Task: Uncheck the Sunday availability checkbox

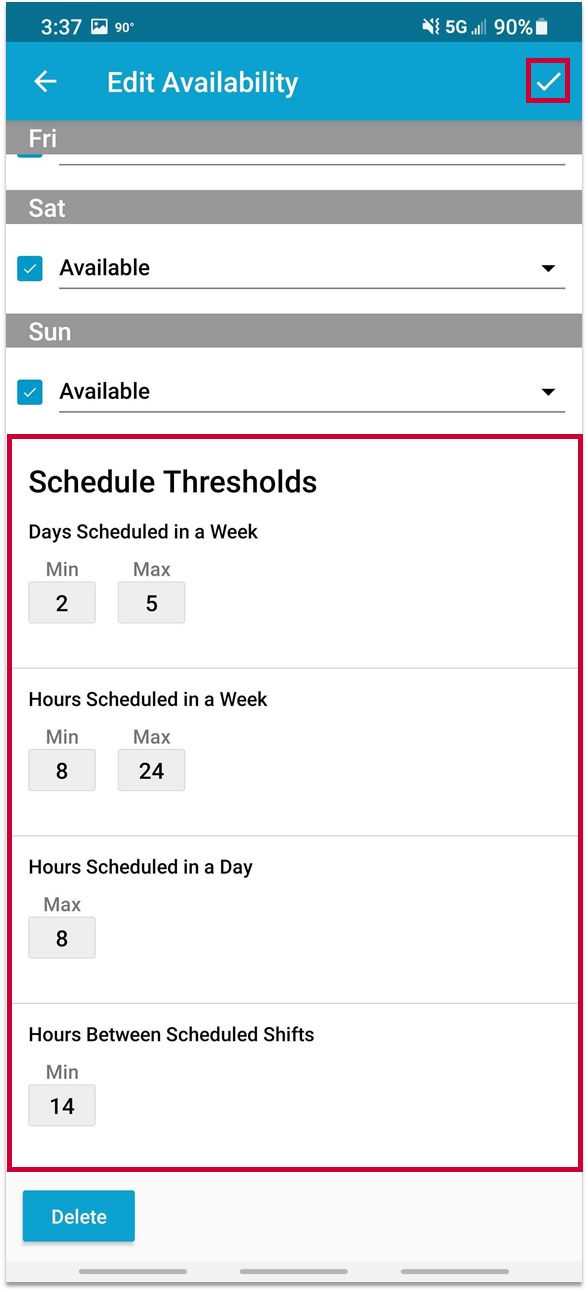Action: click(30, 392)
